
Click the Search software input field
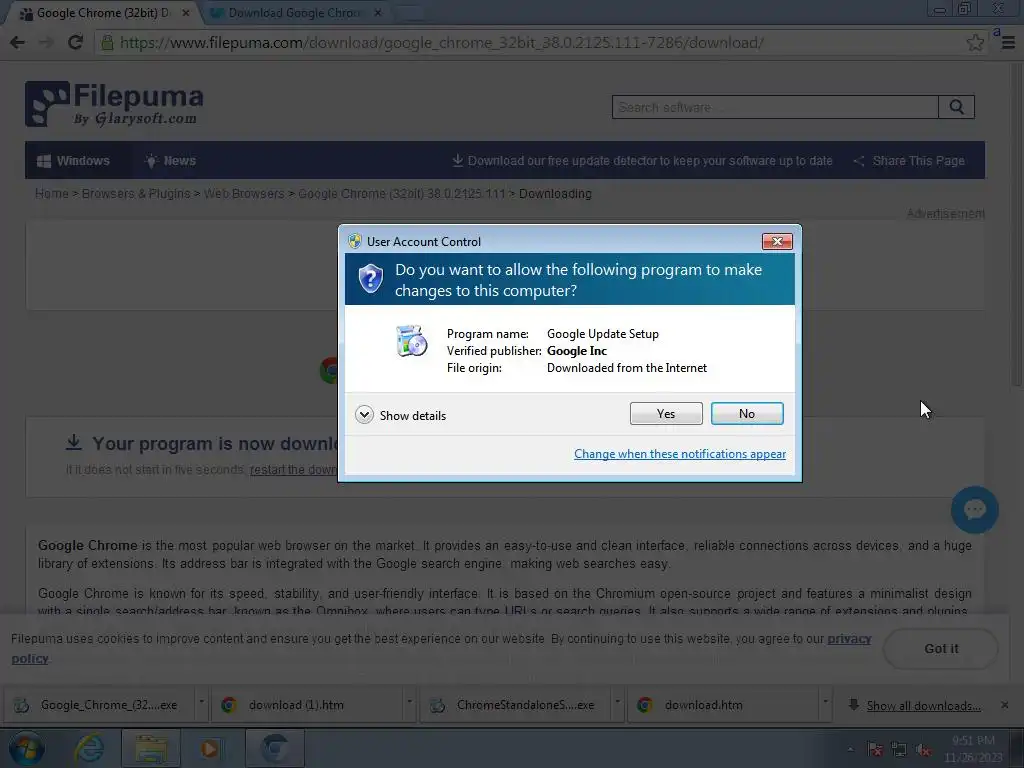[775, 107]
